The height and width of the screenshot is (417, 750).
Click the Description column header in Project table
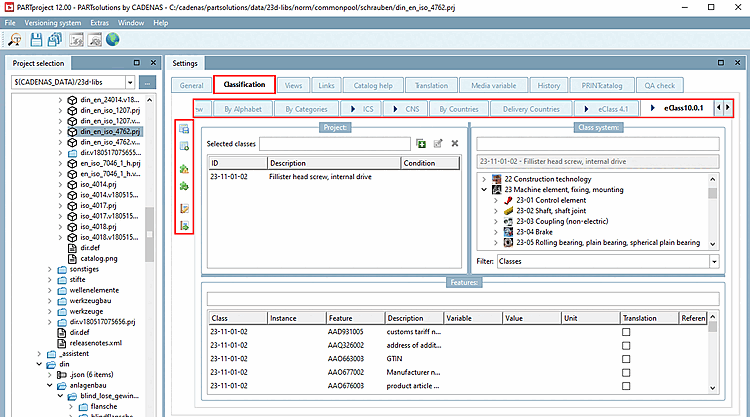pyautogui.click(x=334, y=163)
